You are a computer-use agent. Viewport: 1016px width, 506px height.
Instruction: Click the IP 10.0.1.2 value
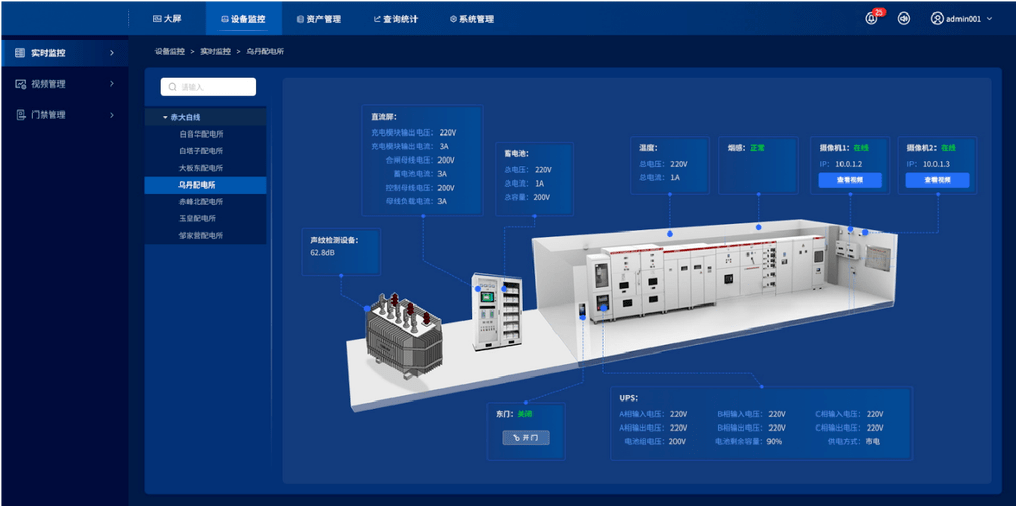[x=848, y=165]
